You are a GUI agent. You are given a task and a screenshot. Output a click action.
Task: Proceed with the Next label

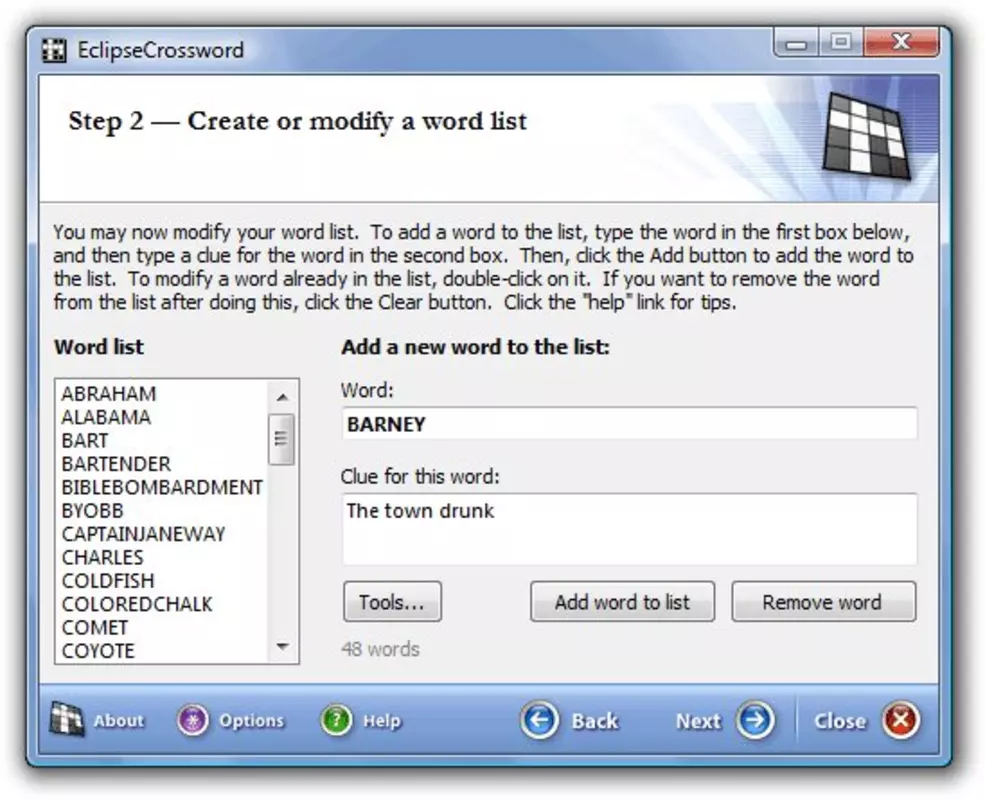(698, 721)
